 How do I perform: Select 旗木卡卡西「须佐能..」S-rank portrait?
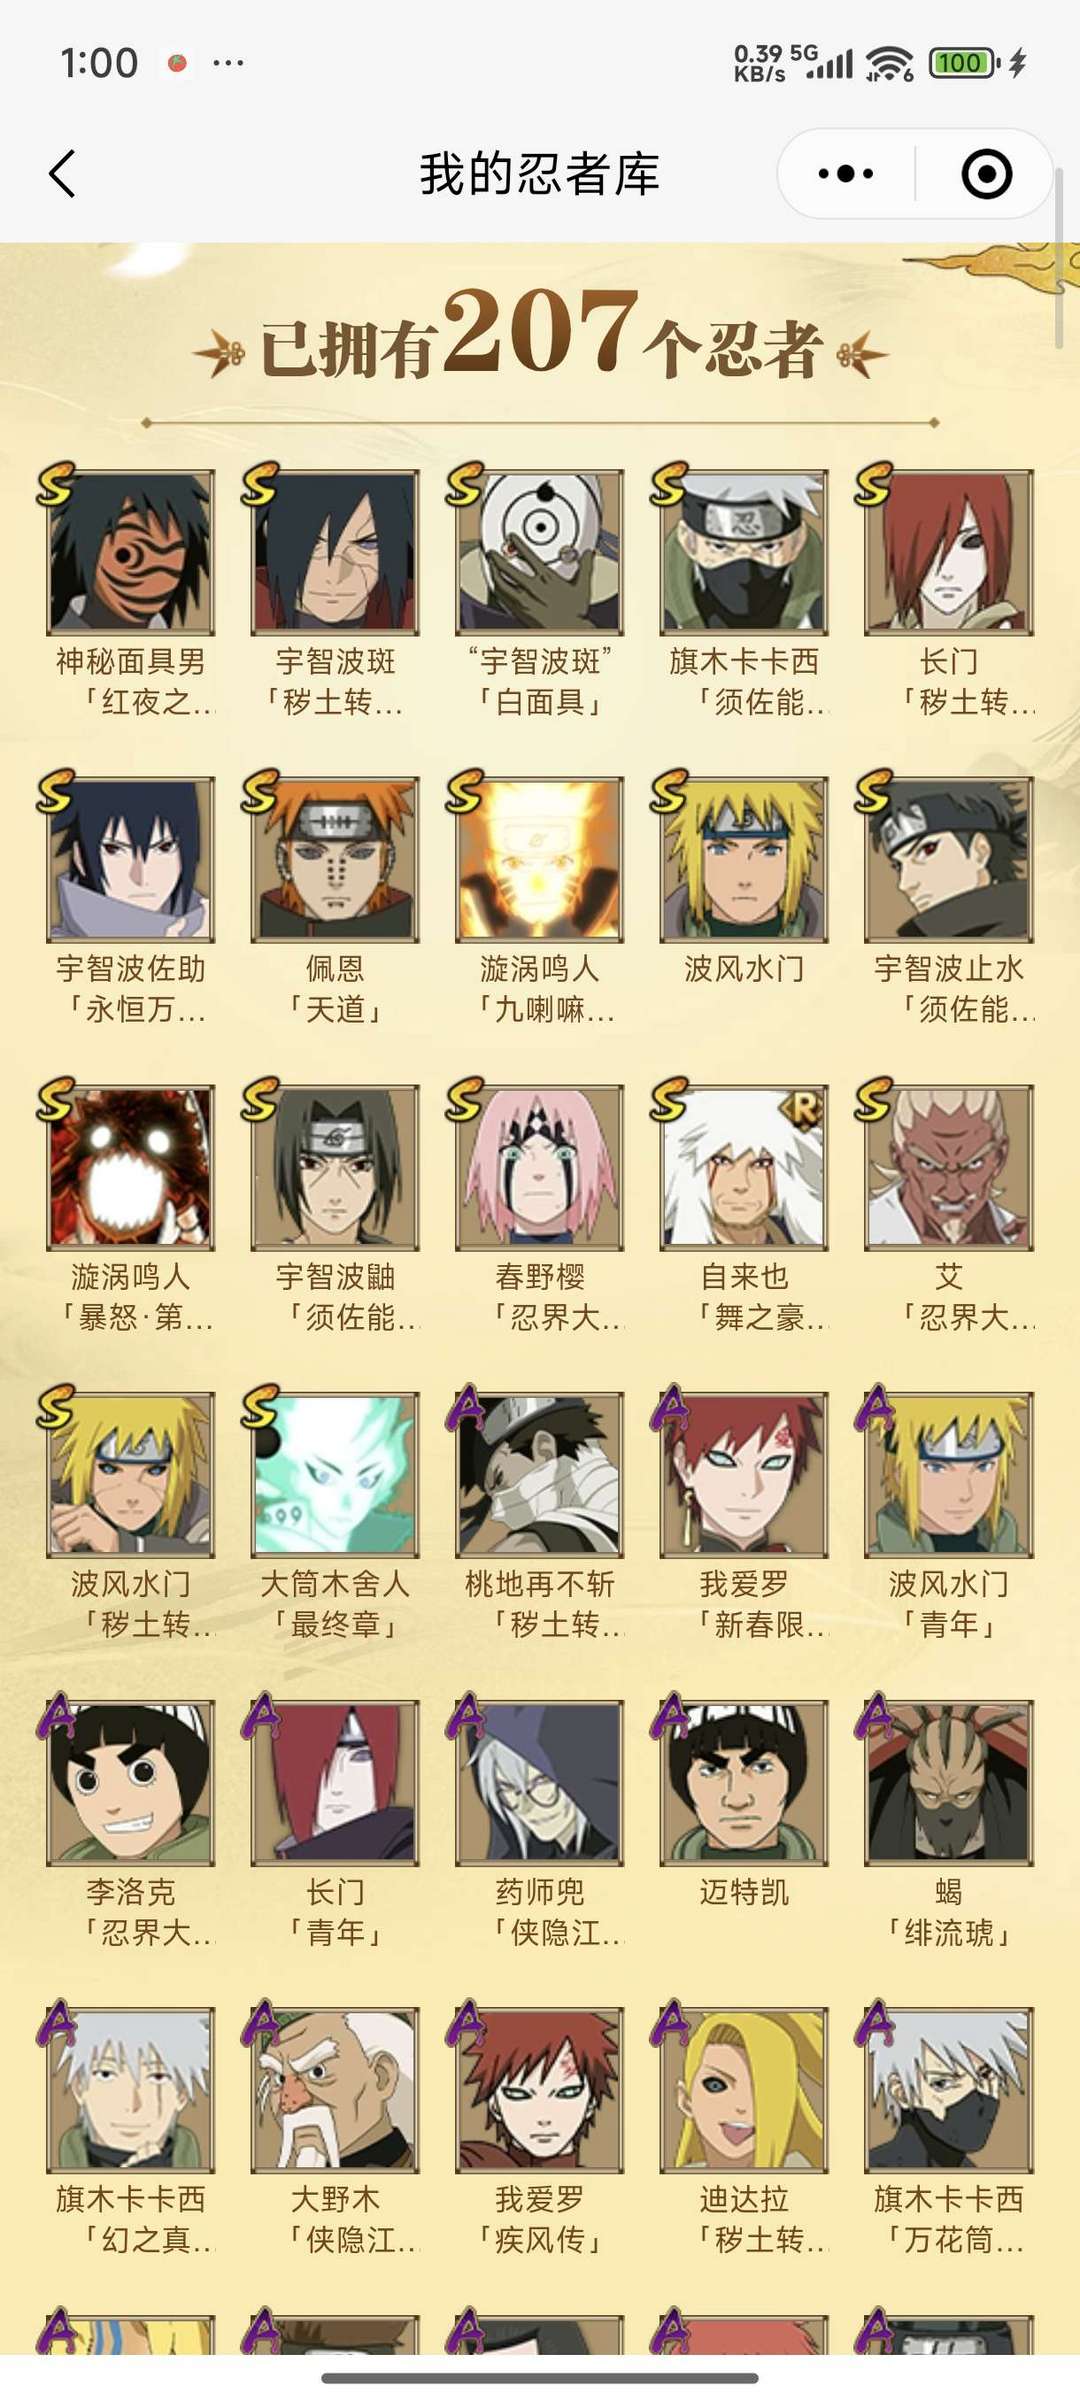click(744, 552)
